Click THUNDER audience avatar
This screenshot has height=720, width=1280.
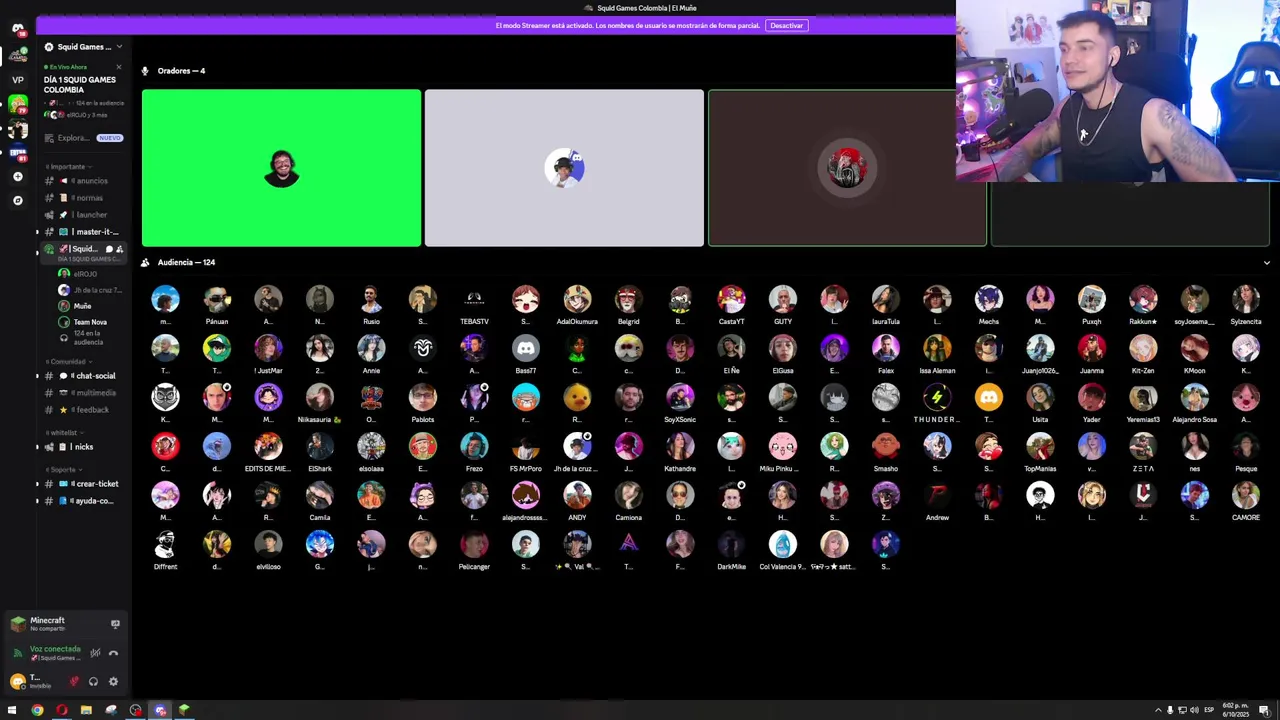937,397
